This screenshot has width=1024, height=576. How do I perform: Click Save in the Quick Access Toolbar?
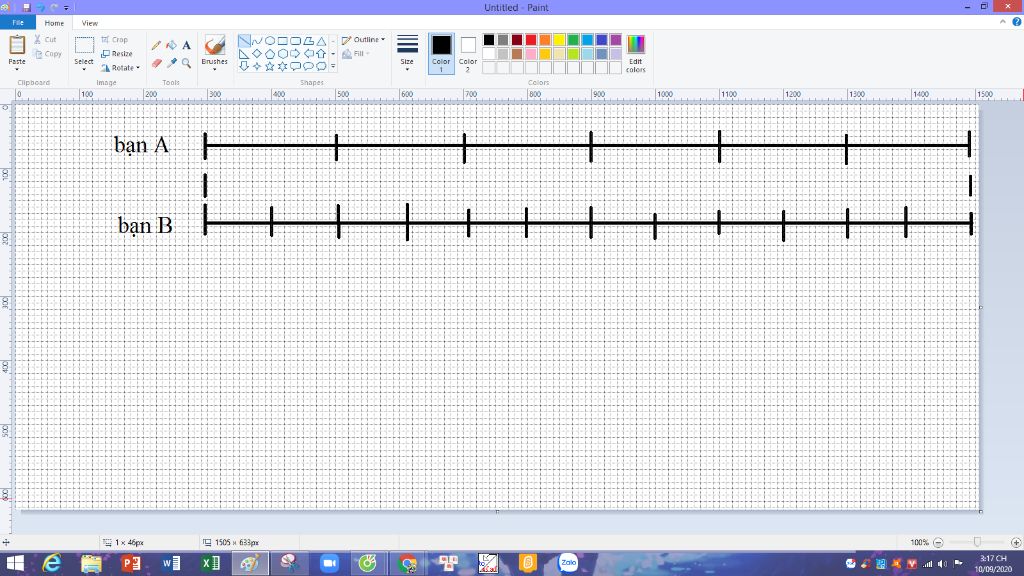tap(27, 8)
